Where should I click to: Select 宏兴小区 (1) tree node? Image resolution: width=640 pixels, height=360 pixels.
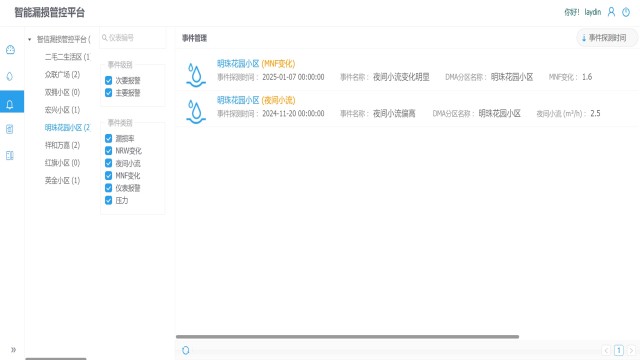point(62,110)
